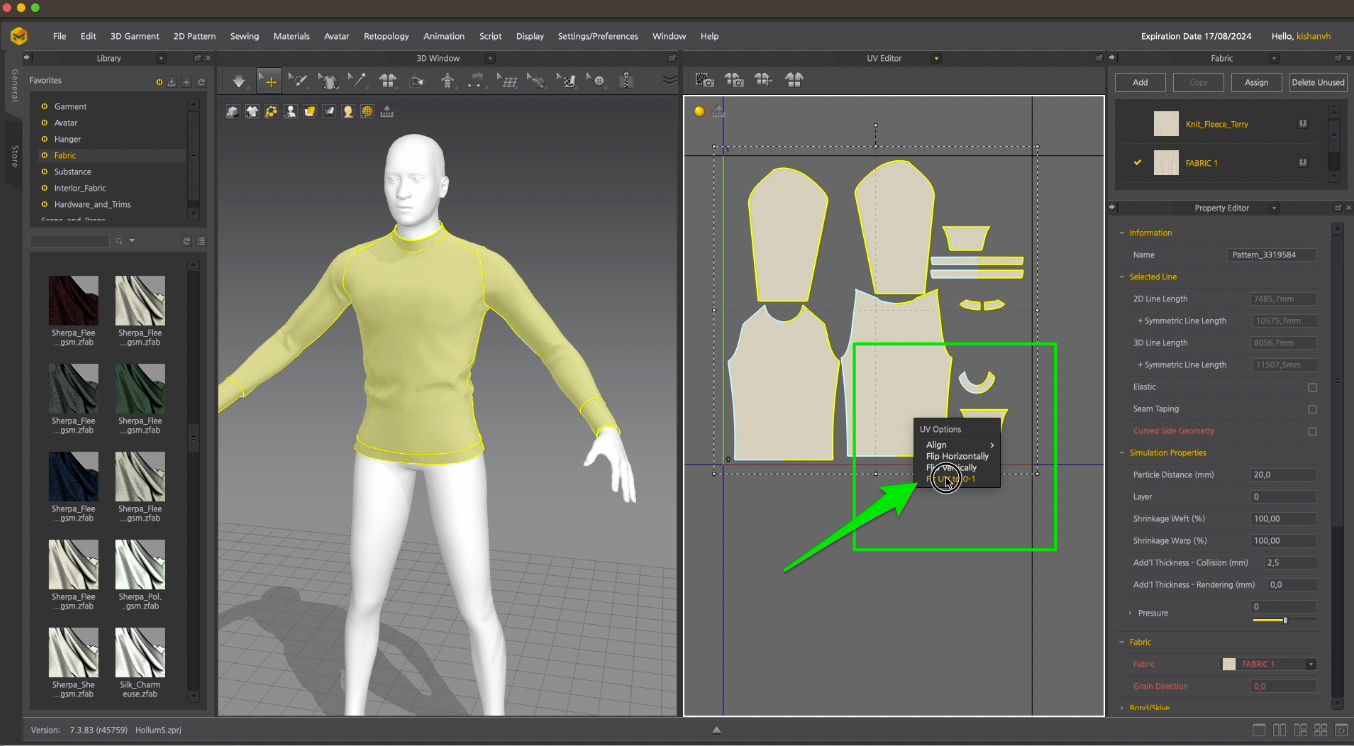Open the Settings/Preferences menu
The image size is (1354, 746).
pos(598,36)
